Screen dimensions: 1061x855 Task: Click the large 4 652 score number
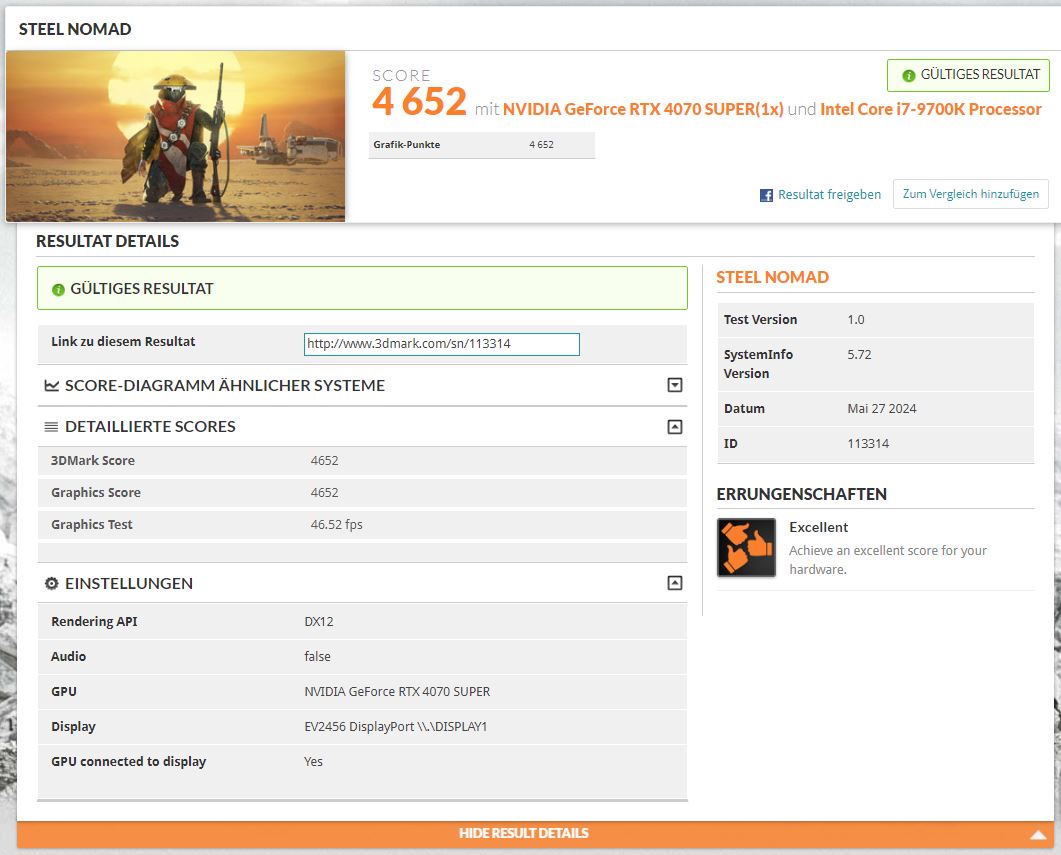[420, 101]
